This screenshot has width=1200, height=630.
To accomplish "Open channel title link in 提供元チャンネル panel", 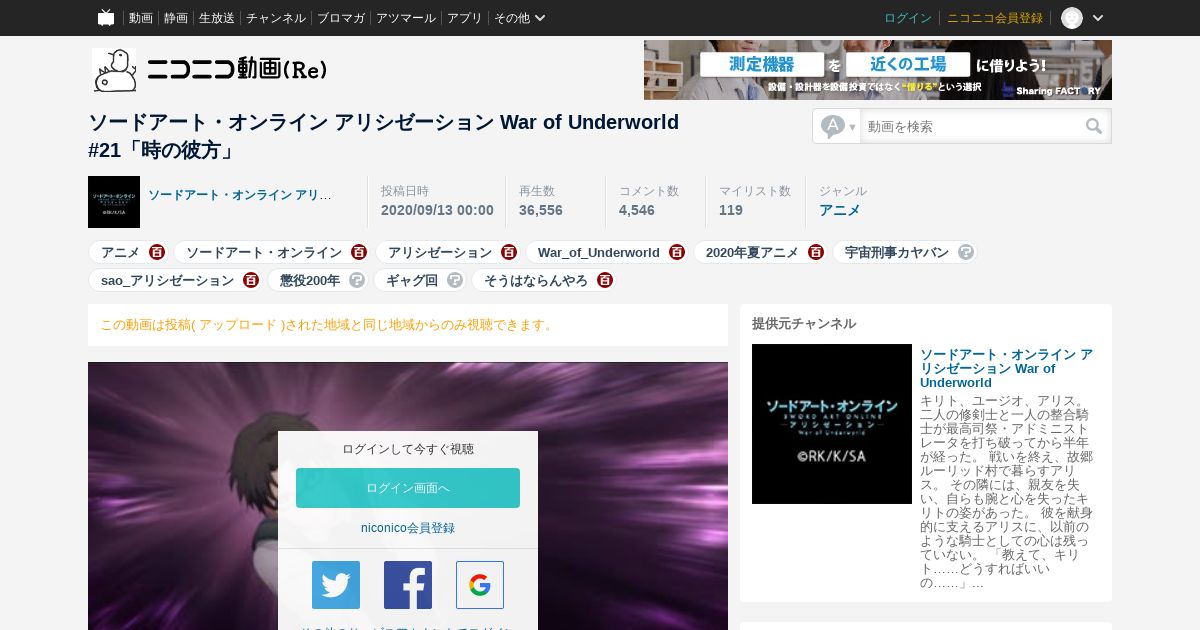I will (x=1006, y=368).
